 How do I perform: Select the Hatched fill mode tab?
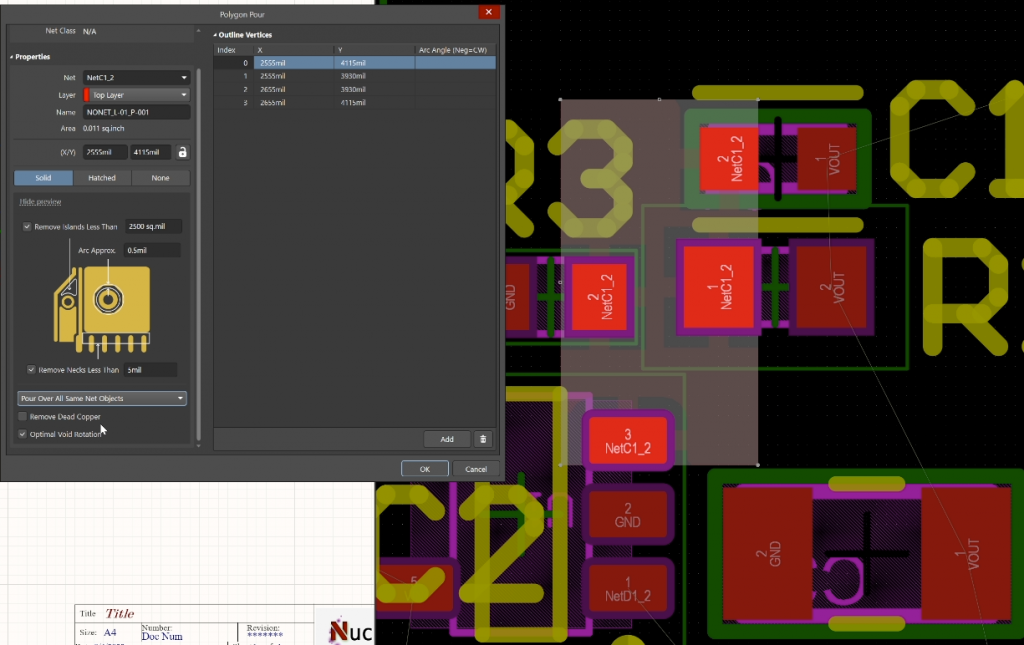point(102,178)
